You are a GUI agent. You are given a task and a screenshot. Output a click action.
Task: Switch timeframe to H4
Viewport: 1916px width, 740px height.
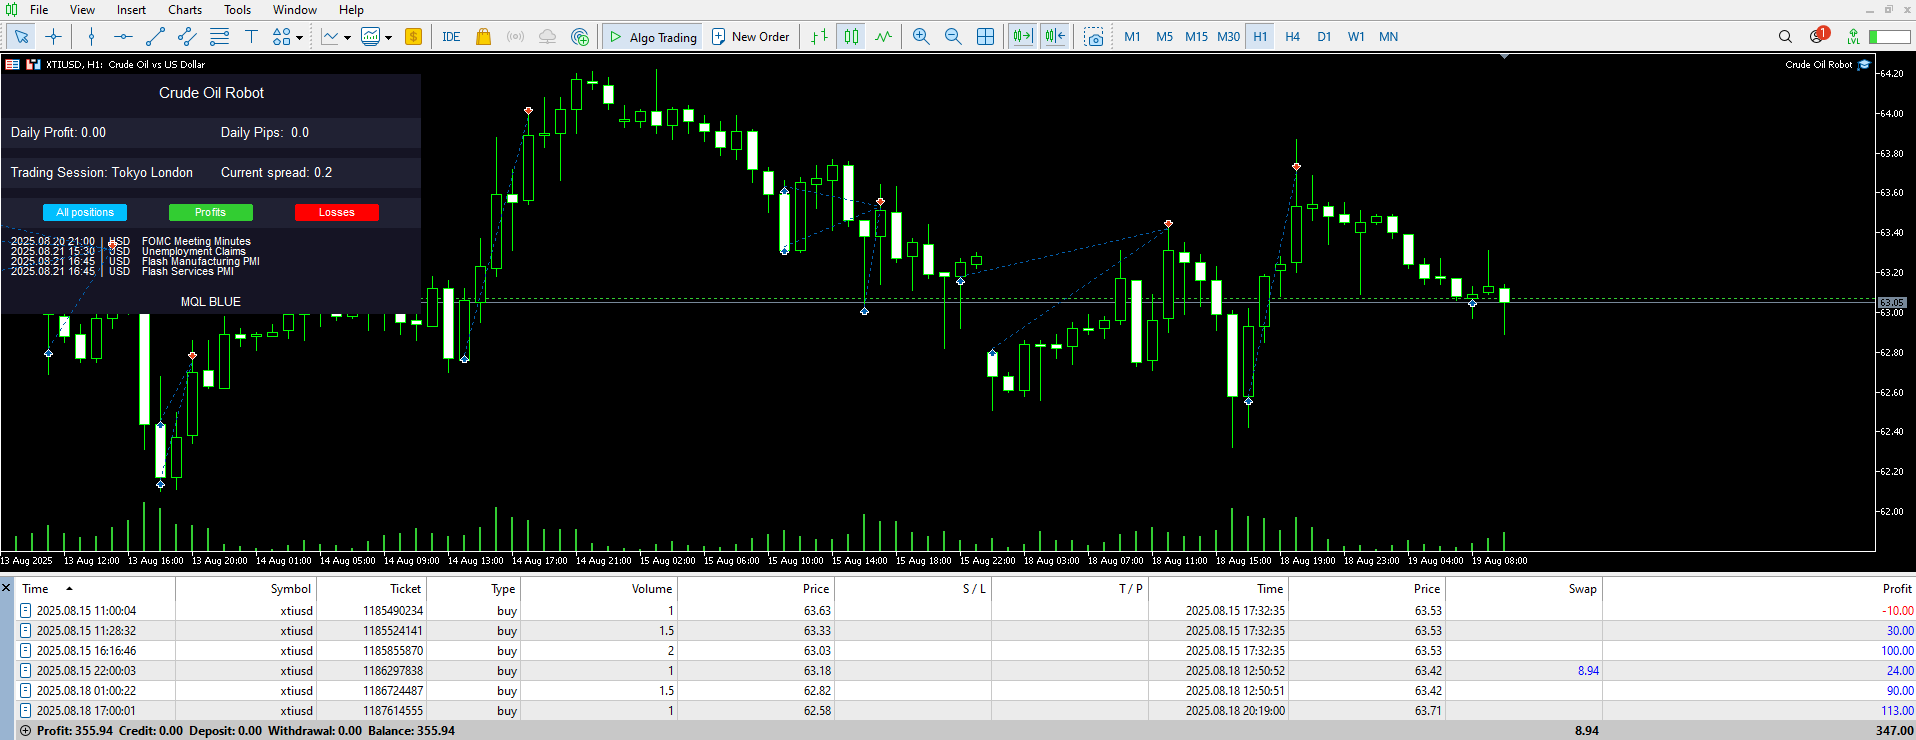click(x=1292, y=37)
